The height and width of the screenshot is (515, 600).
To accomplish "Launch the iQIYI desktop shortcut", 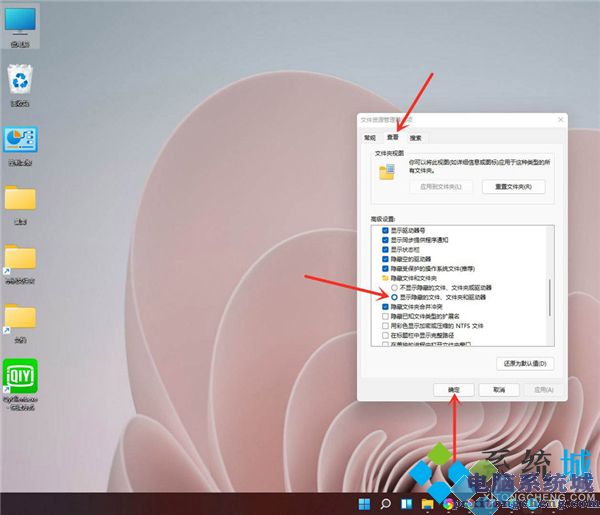I will pyautogui.click(x=20, y=384).
